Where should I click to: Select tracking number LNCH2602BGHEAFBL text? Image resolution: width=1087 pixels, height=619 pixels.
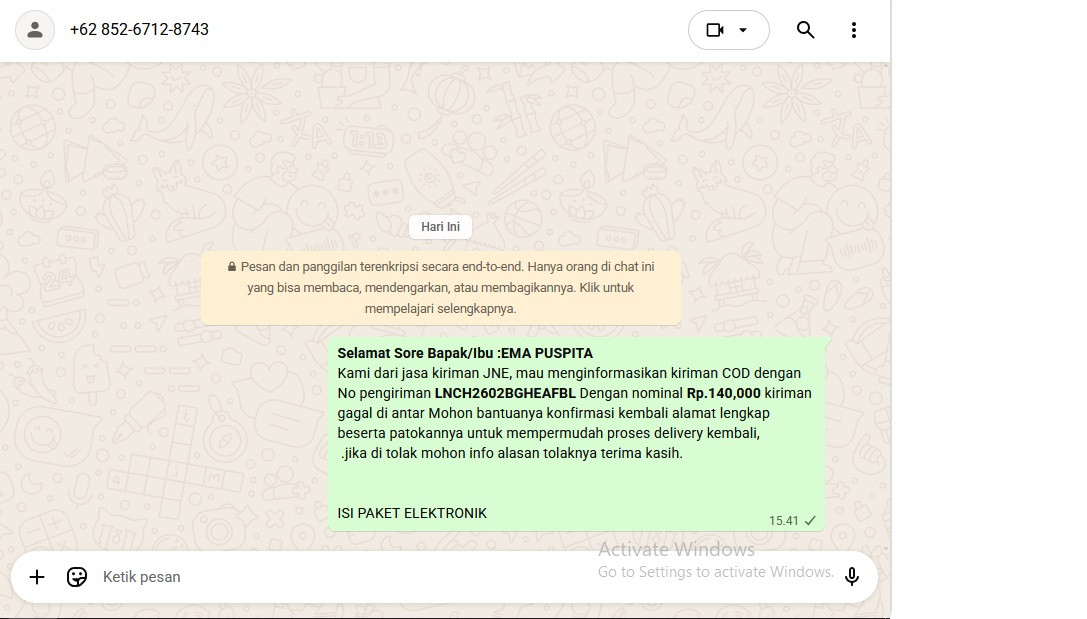[x=505, y=393]
